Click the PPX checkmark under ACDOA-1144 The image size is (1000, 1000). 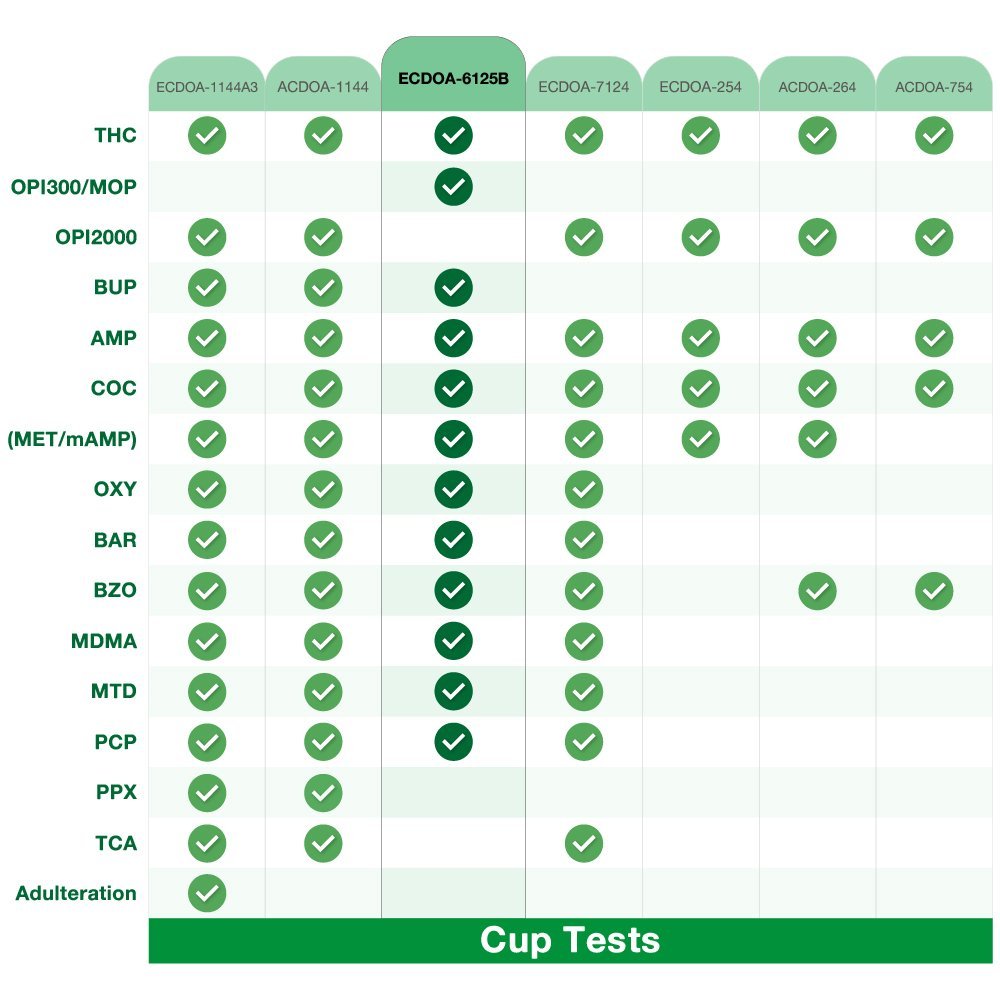tap(323, 793)
